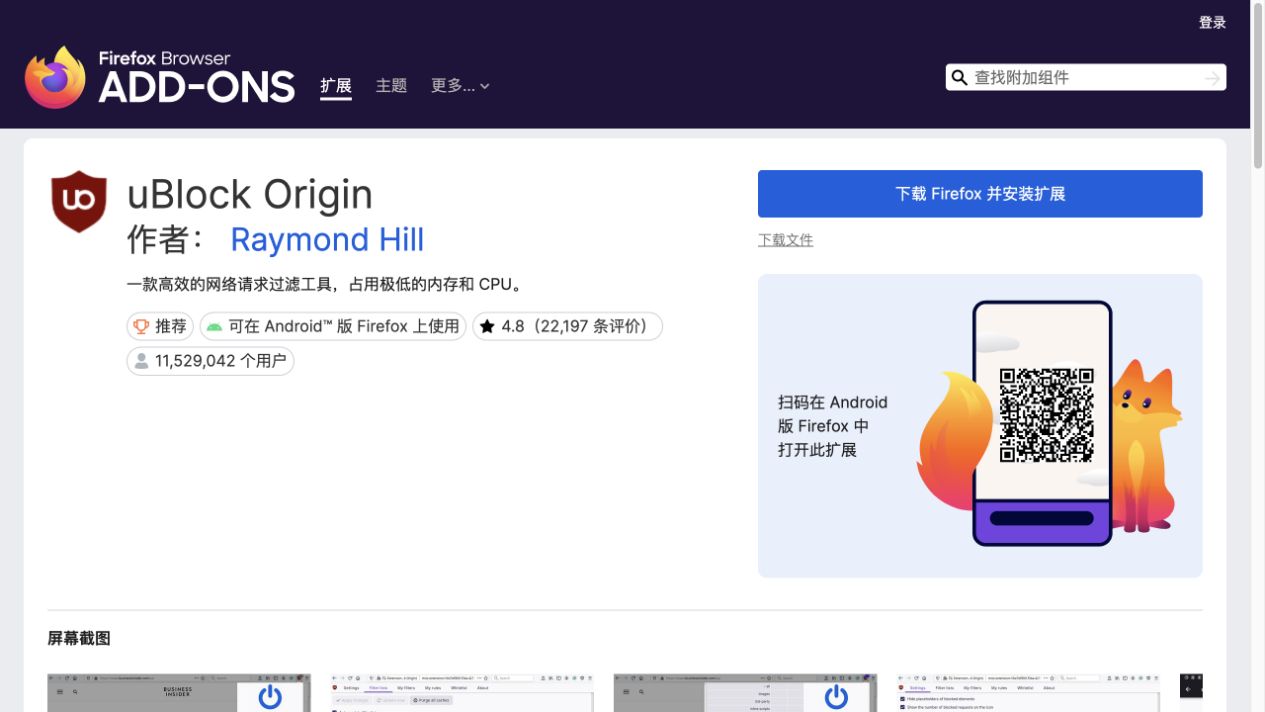Submit search with the arrow icon
The image size is (1265, 712).
1212,78
